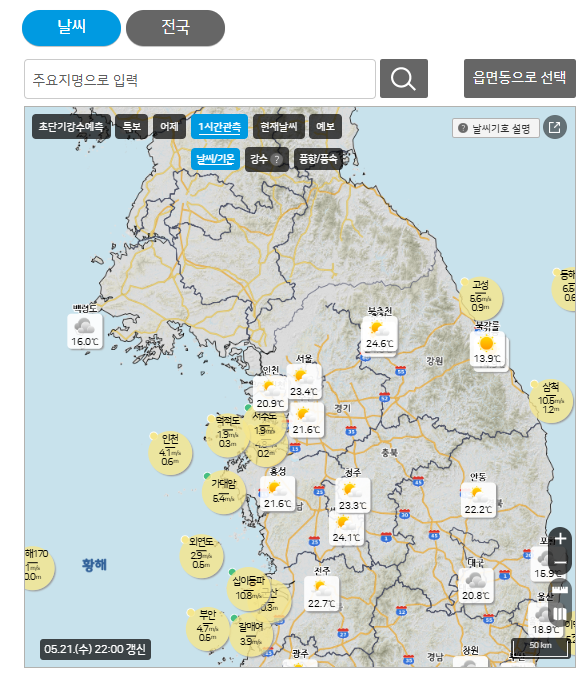Click the 대구 20.8℃ cloudy marker
The width and height of the screenshot is (584, 680).
[476, 586]
